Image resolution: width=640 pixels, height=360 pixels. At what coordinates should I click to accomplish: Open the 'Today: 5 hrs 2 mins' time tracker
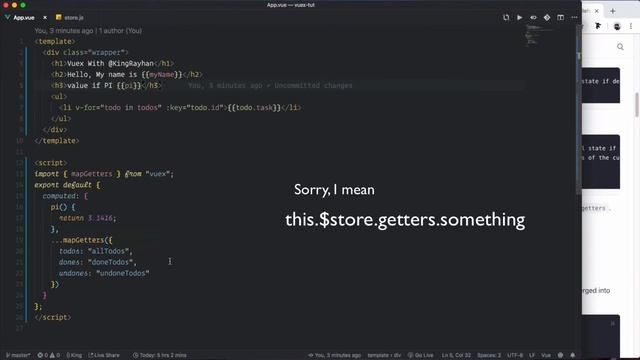(x=160, y=355)
